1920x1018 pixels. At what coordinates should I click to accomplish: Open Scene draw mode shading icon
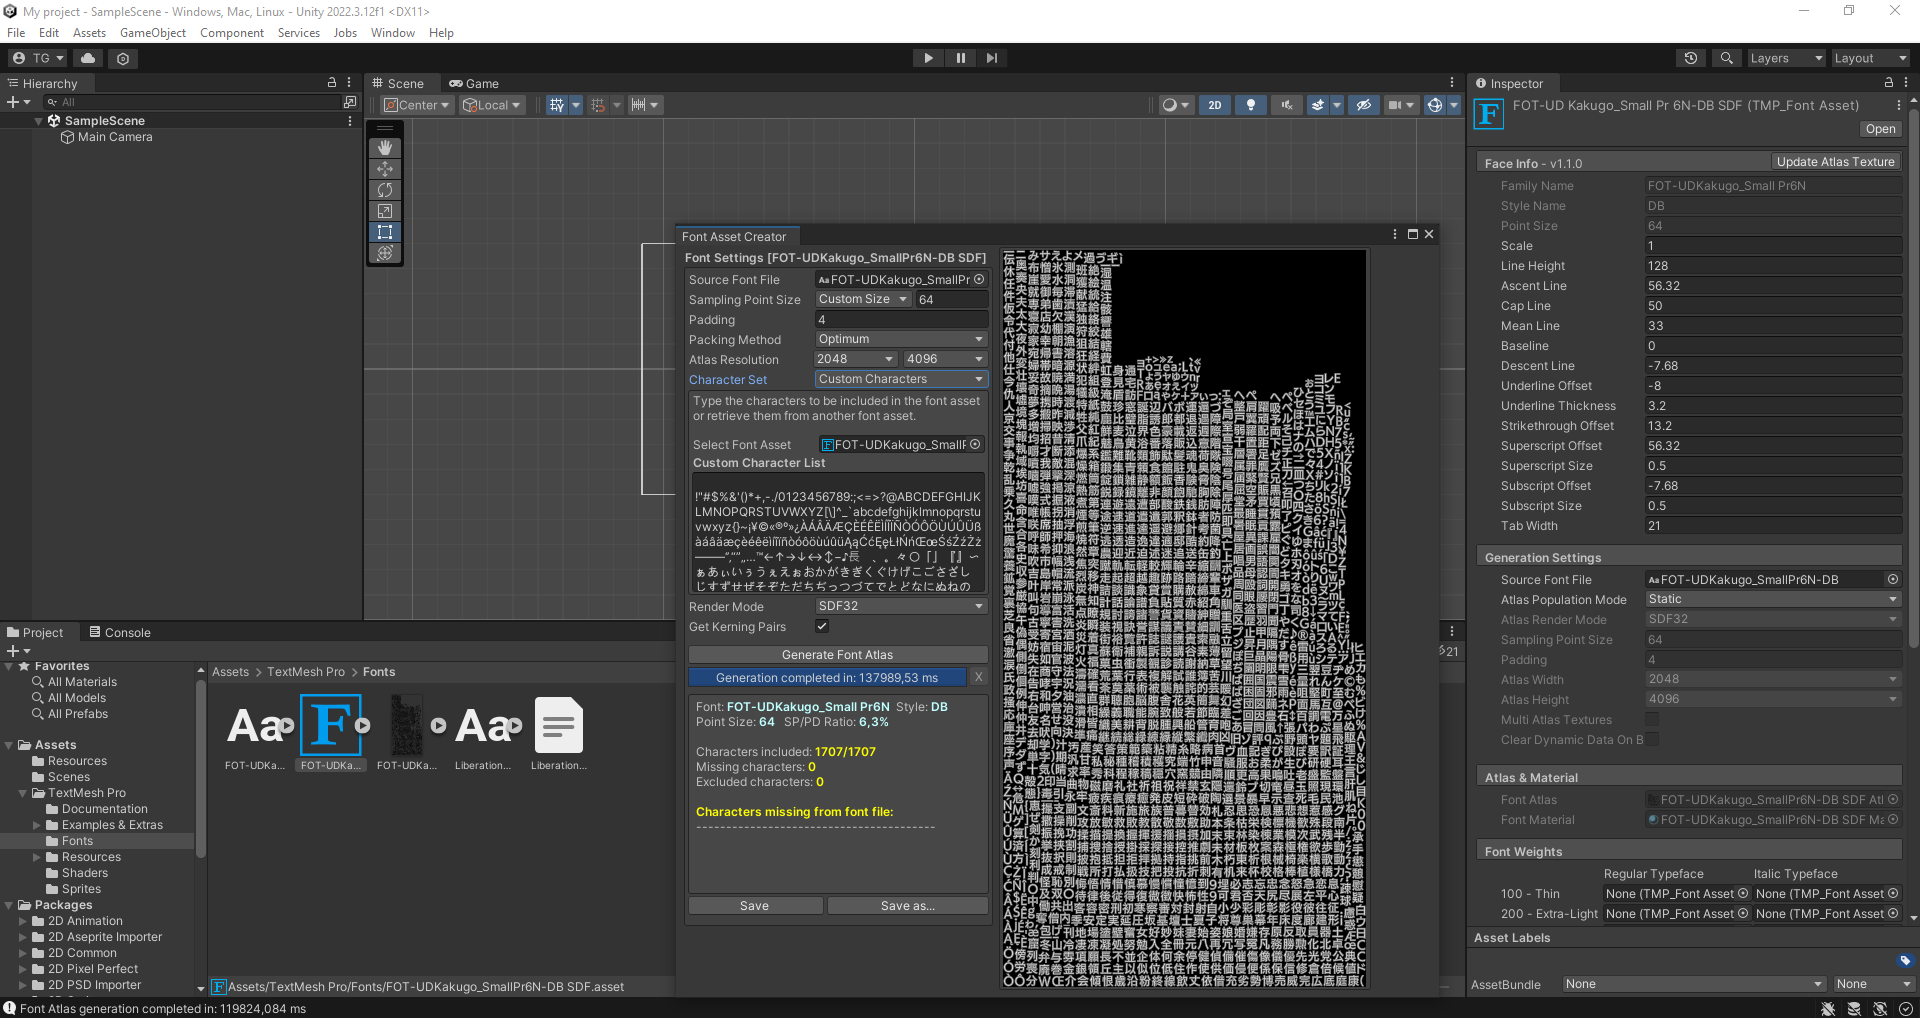pyautogui.click(x=1175, y=105)
